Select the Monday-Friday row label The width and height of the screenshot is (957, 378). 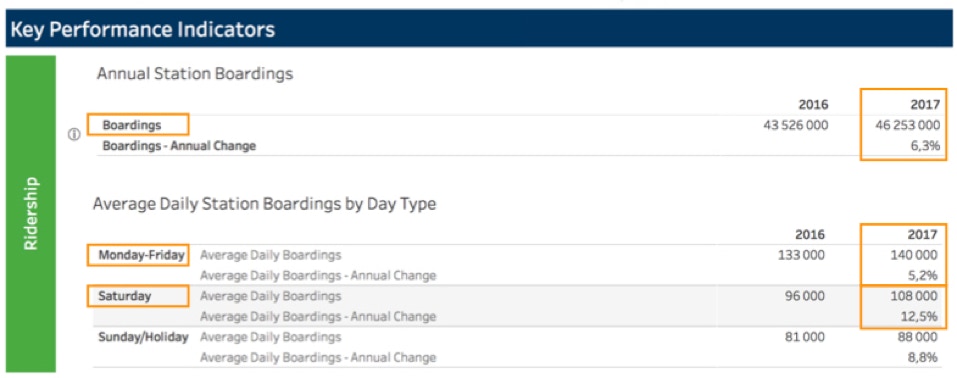tap(141, 255)
